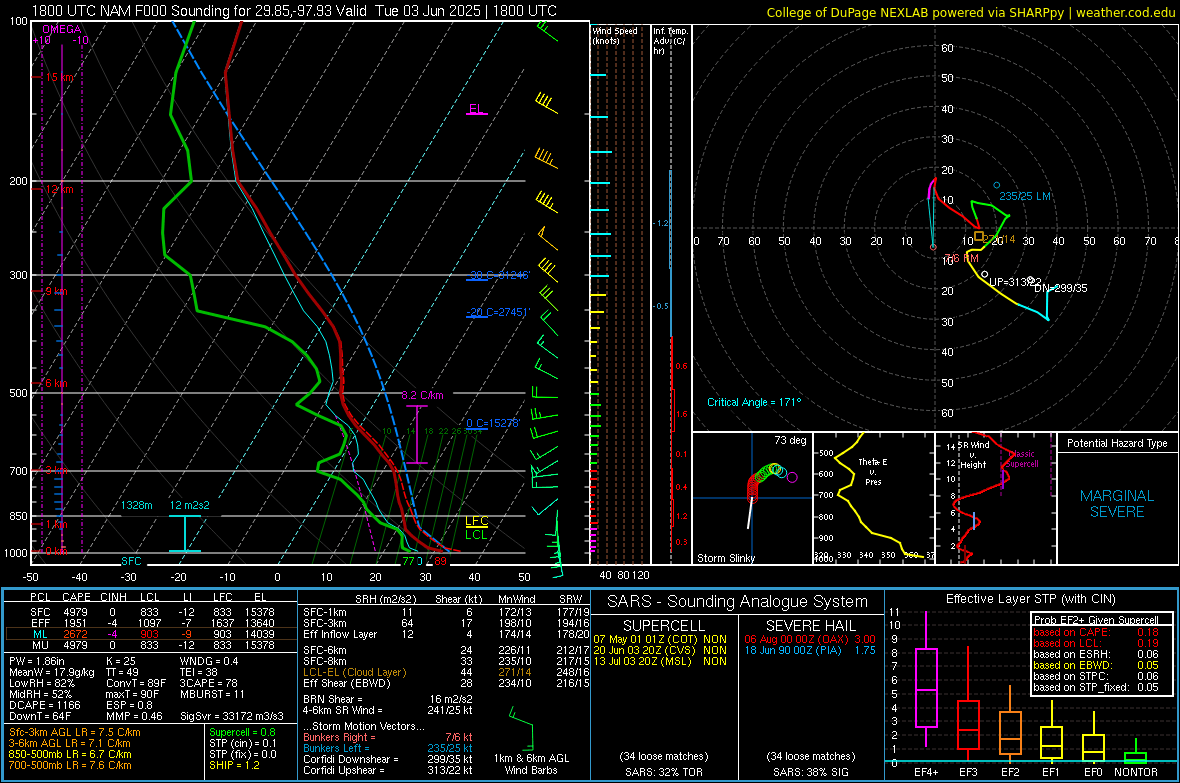Click the 'STP (cin) = 0.1' value
This screenshot has height=783, width=1180.
[243, 743]
